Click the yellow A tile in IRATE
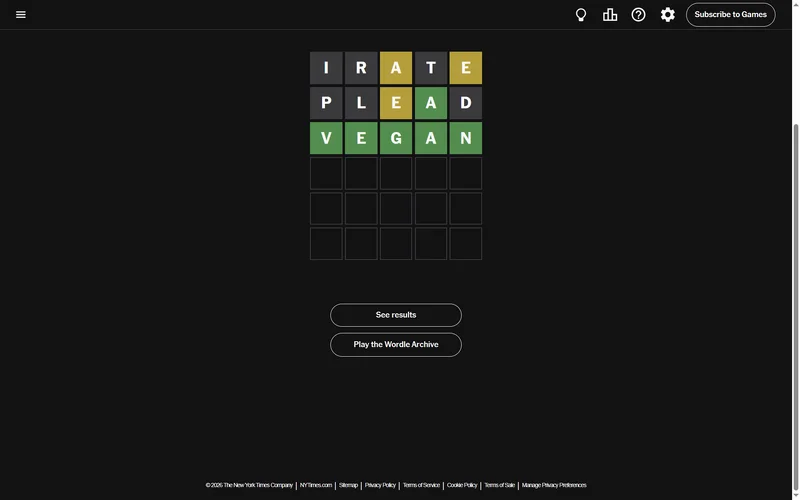Screen dimensions: 800x500 pyautogui.click(x=396, y=68)
